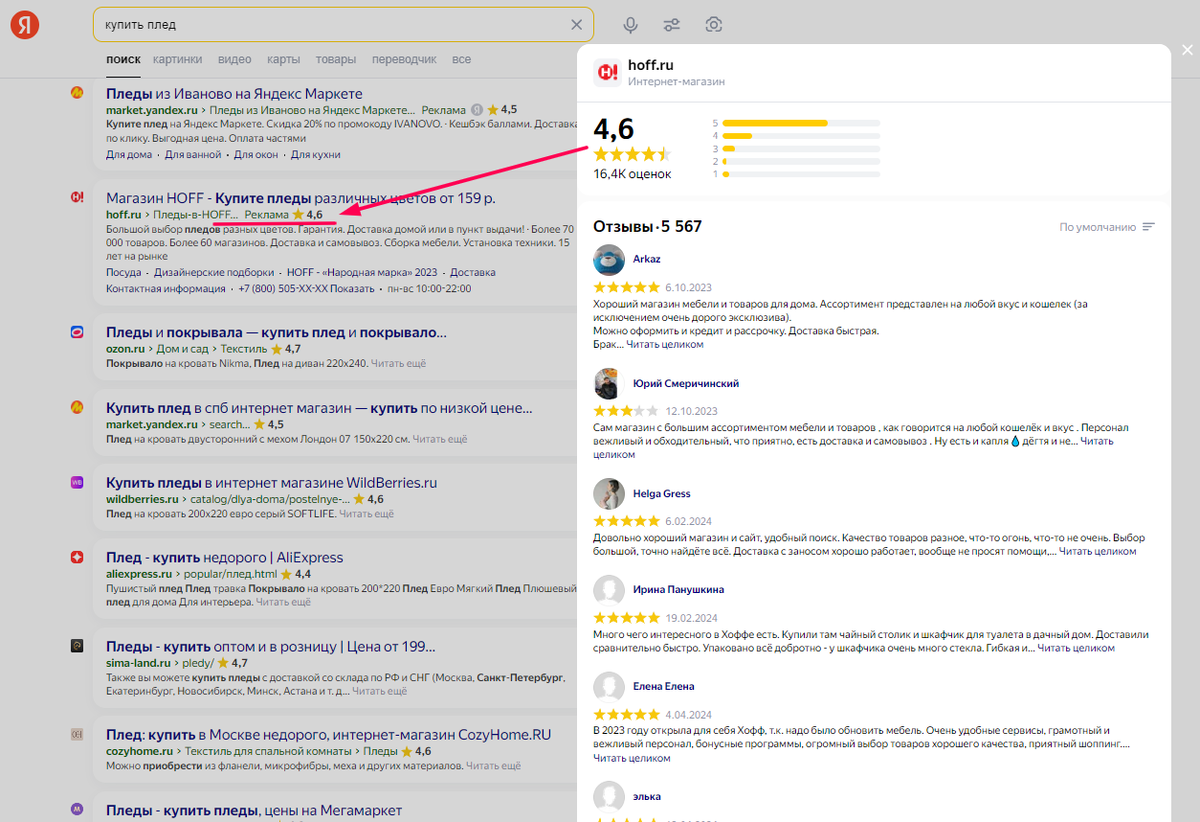
Task: Click the sima-land favicon beside its result
Action: pos(77,646)
